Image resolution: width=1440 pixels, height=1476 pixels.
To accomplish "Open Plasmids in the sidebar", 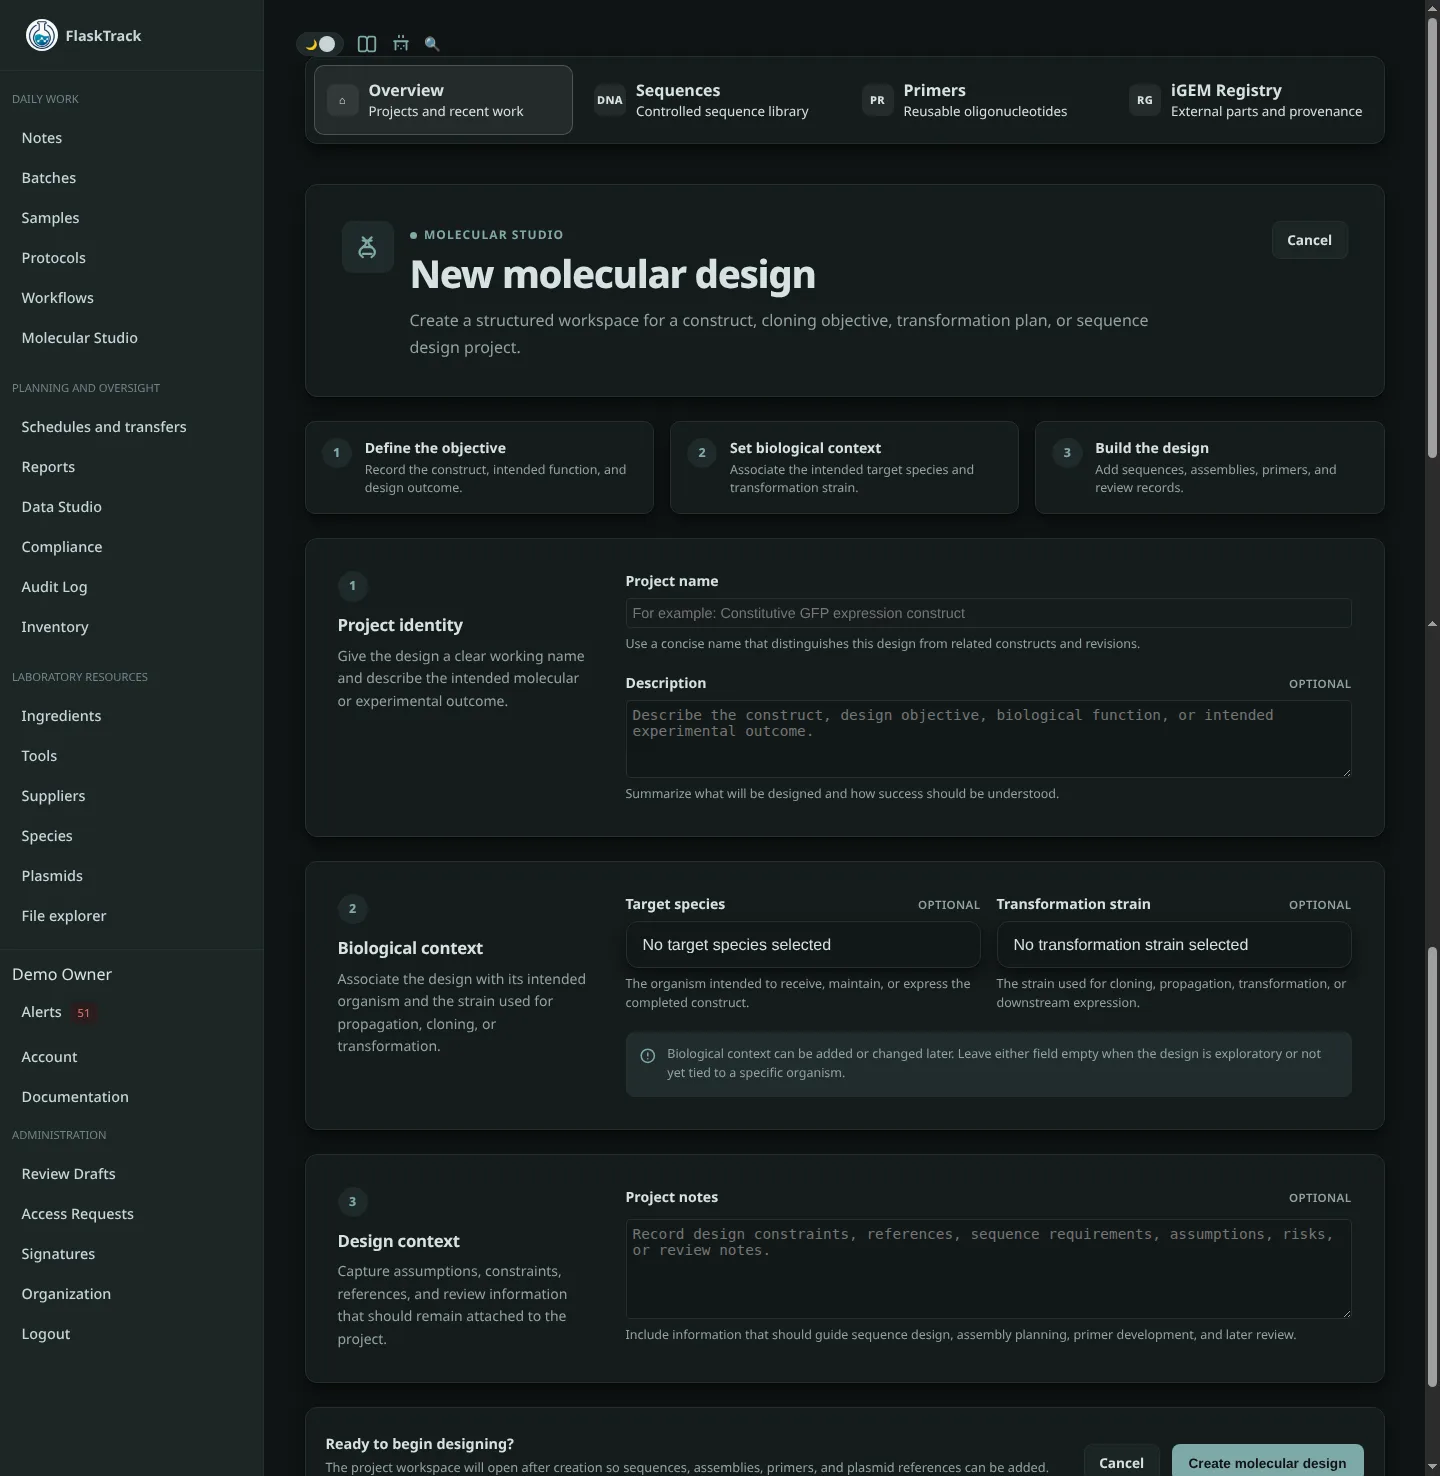I will [52, 876].
